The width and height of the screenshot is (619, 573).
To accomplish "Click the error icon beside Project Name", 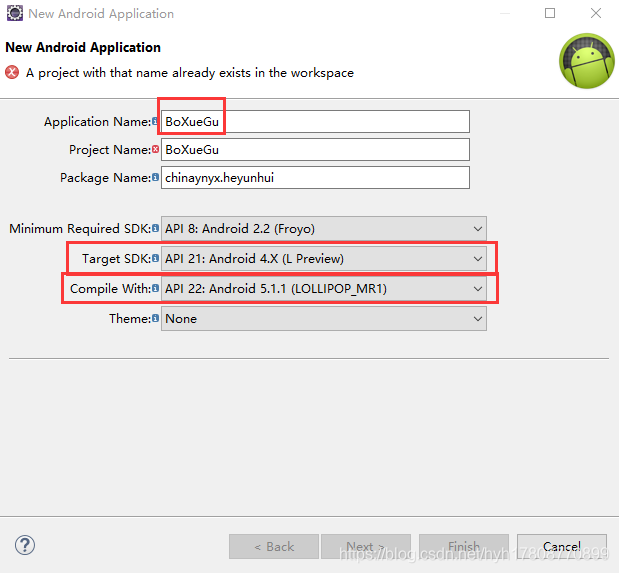I will tap(155, 149).
